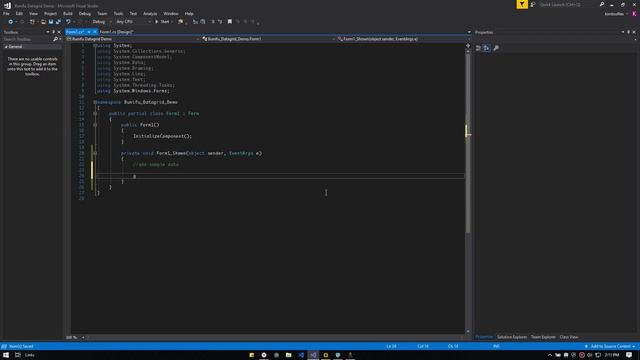Click the New Project toolbar icon
Image resolution: width=640 pixels, height=360 pixels.
pyautogui.click(x=32, y=22)
